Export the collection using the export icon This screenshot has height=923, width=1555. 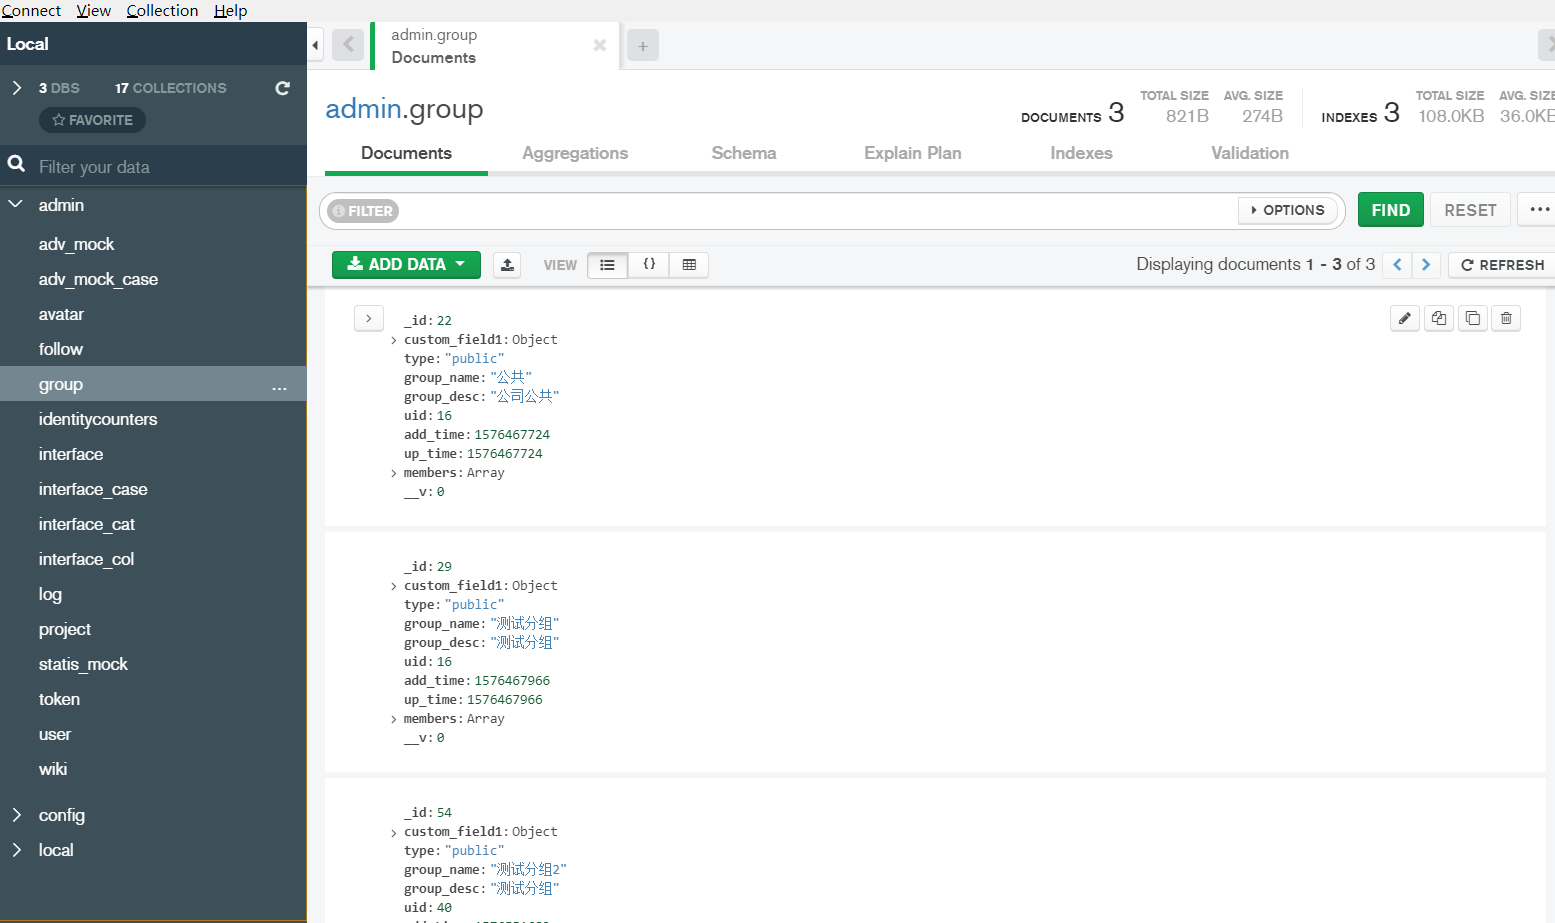(507, 264)
